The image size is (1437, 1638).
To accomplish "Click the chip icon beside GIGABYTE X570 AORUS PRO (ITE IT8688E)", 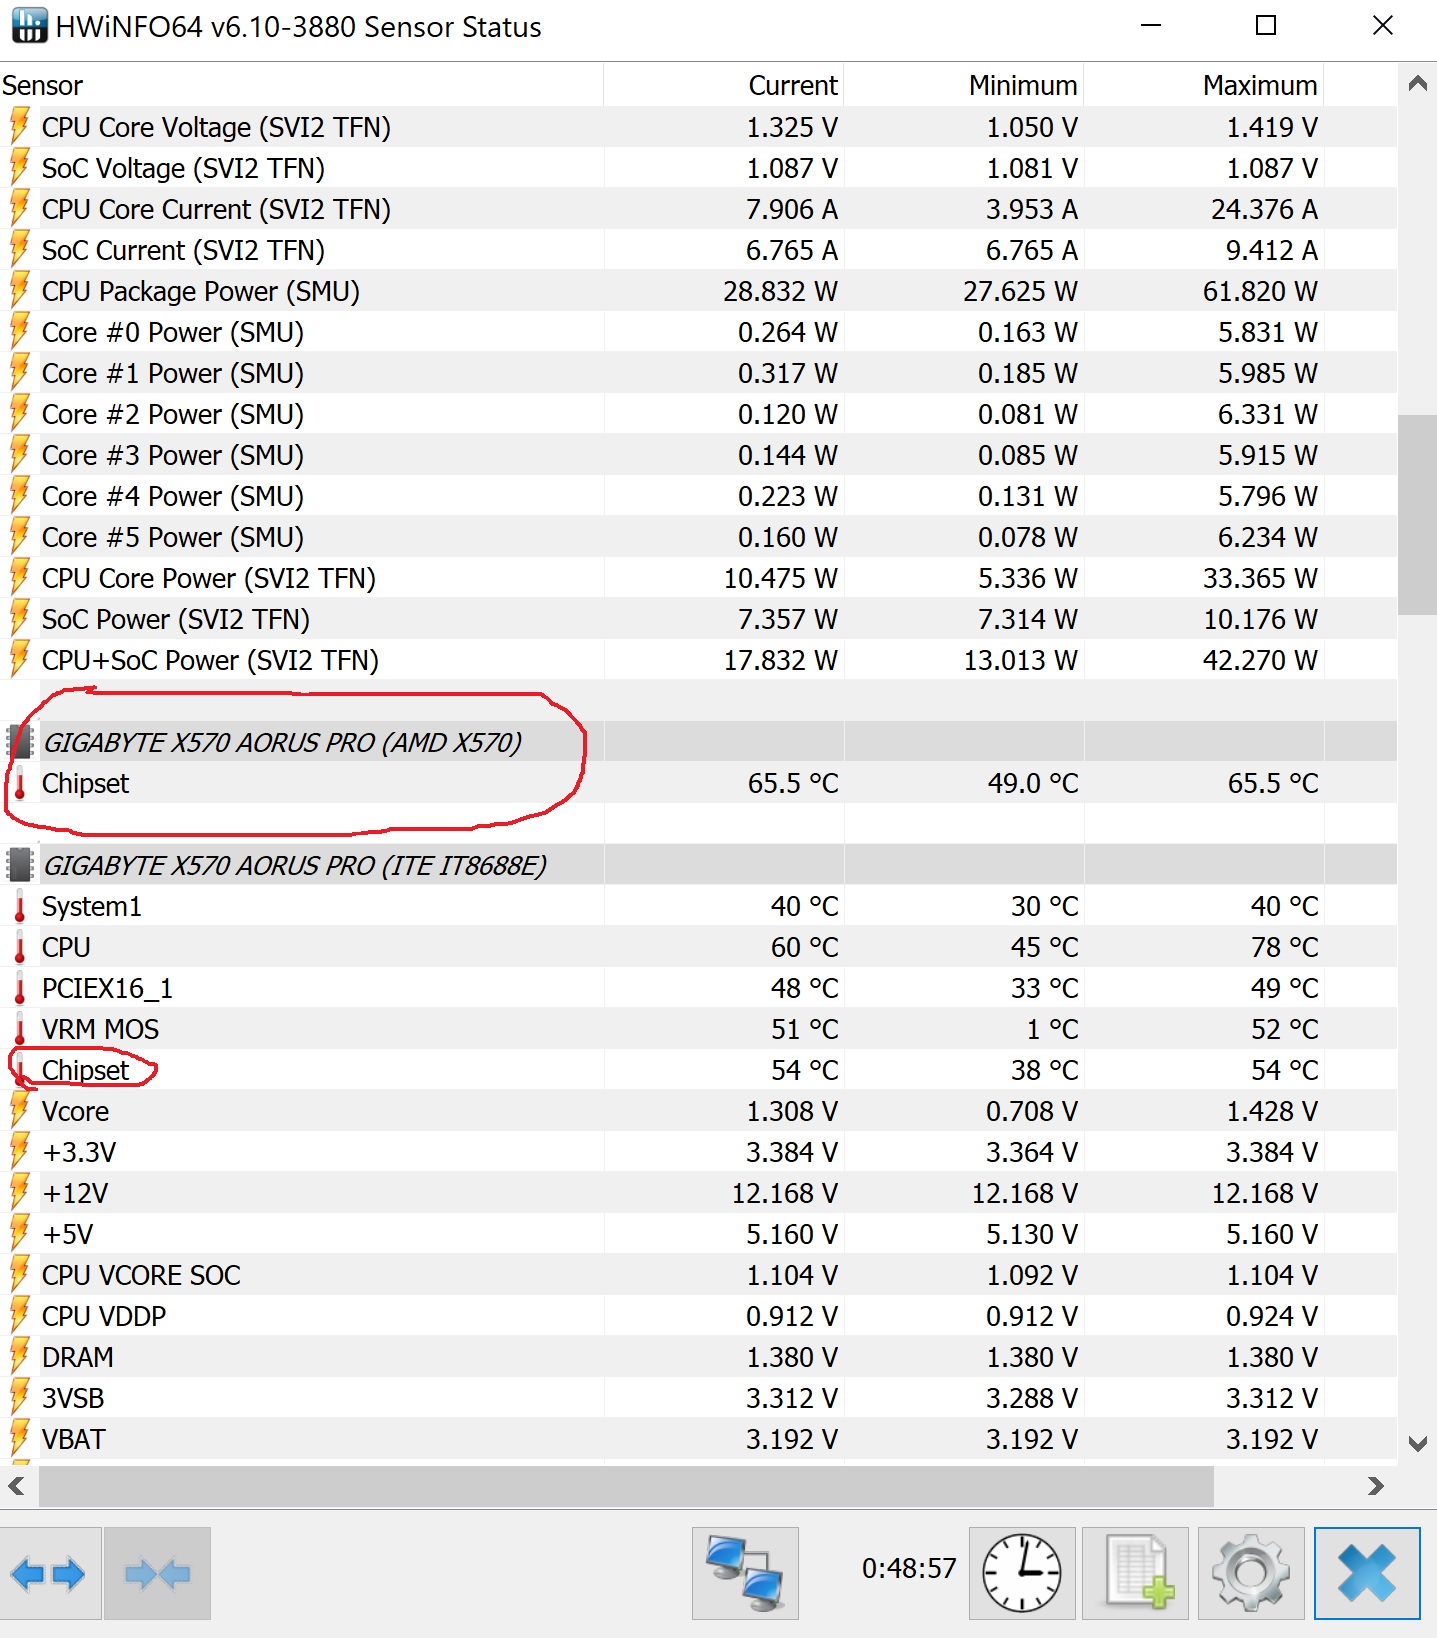I will [20, 865].
